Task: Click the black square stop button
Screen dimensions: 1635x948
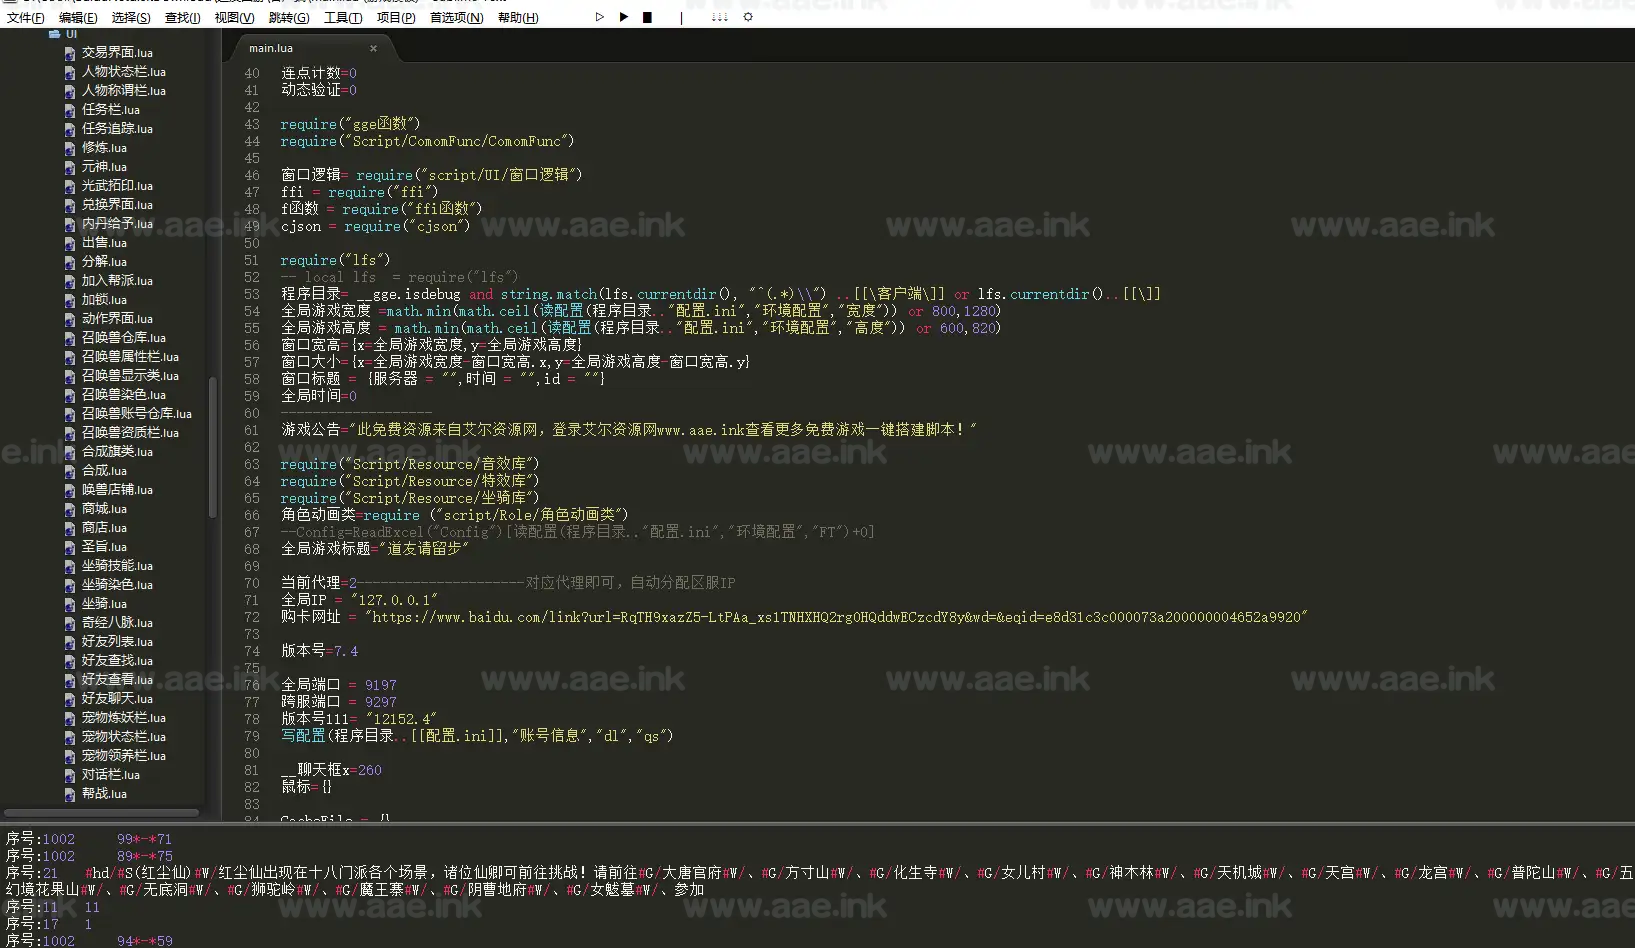Action: (x=647, y=17)
